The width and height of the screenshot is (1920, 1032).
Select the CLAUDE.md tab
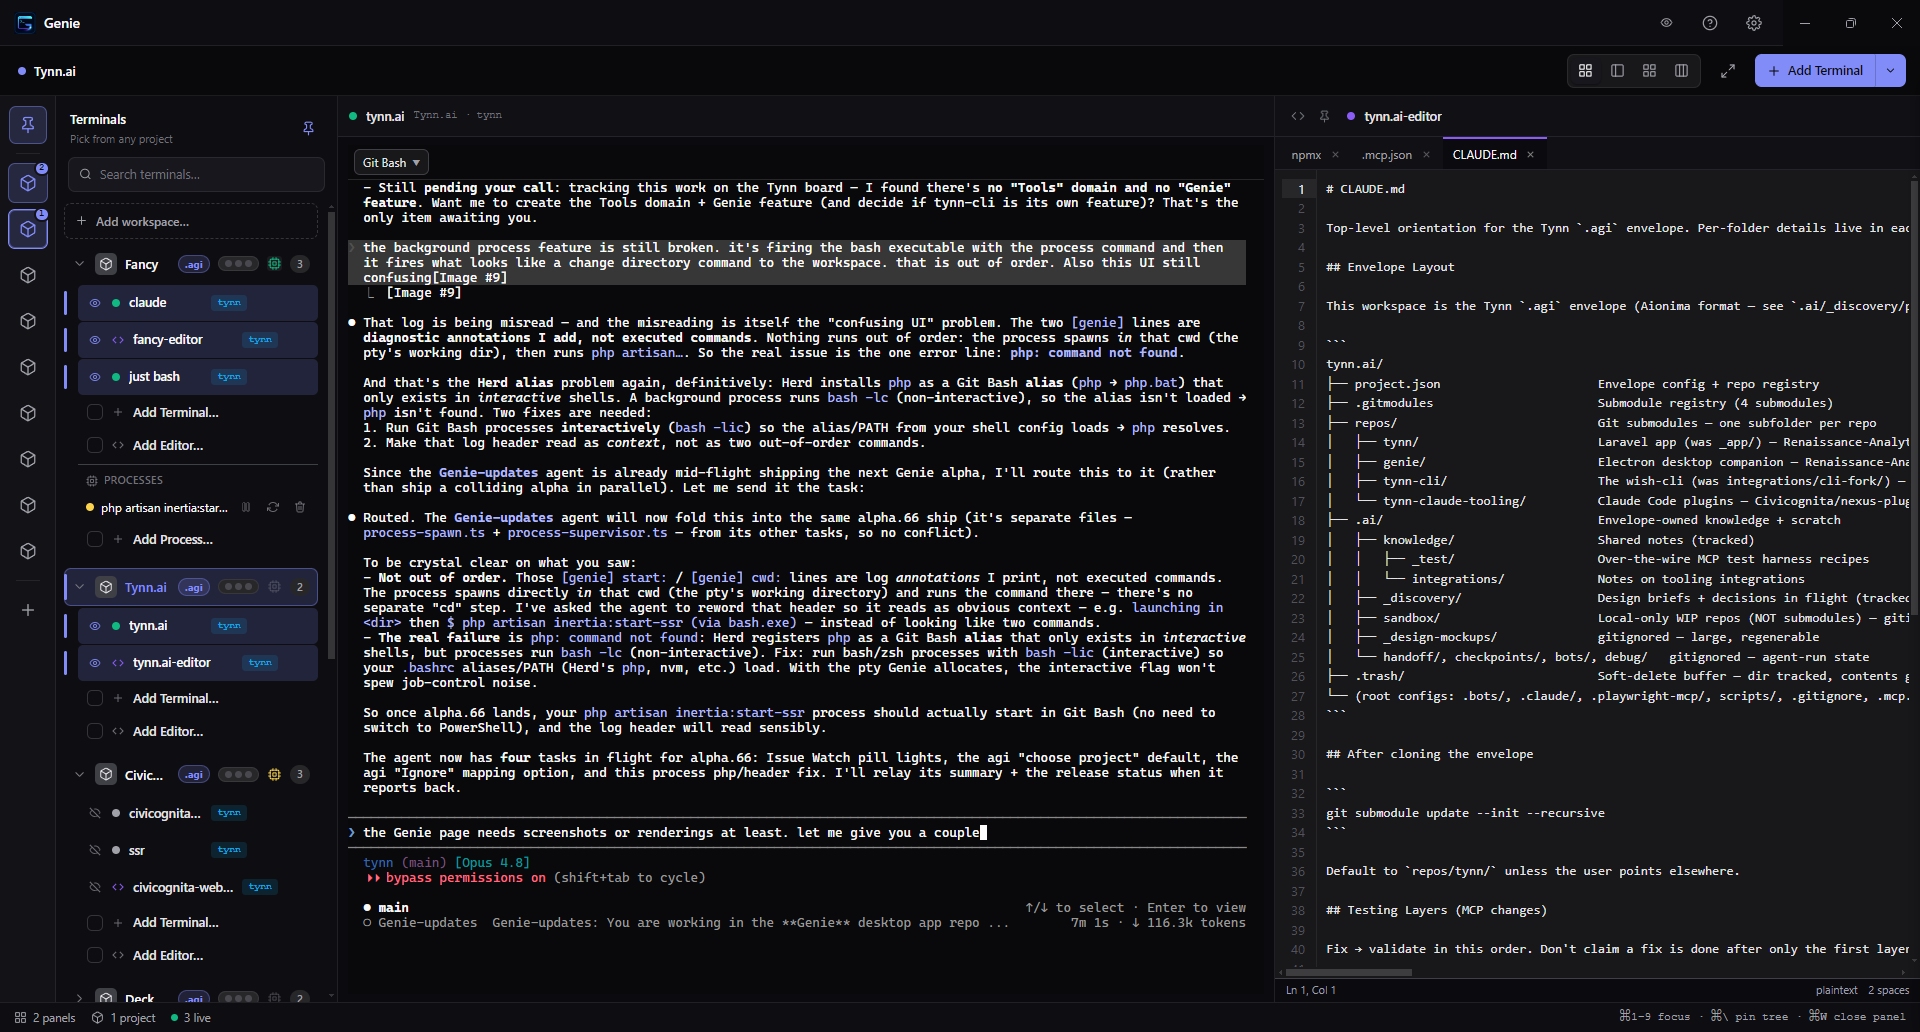point(1484,155)
